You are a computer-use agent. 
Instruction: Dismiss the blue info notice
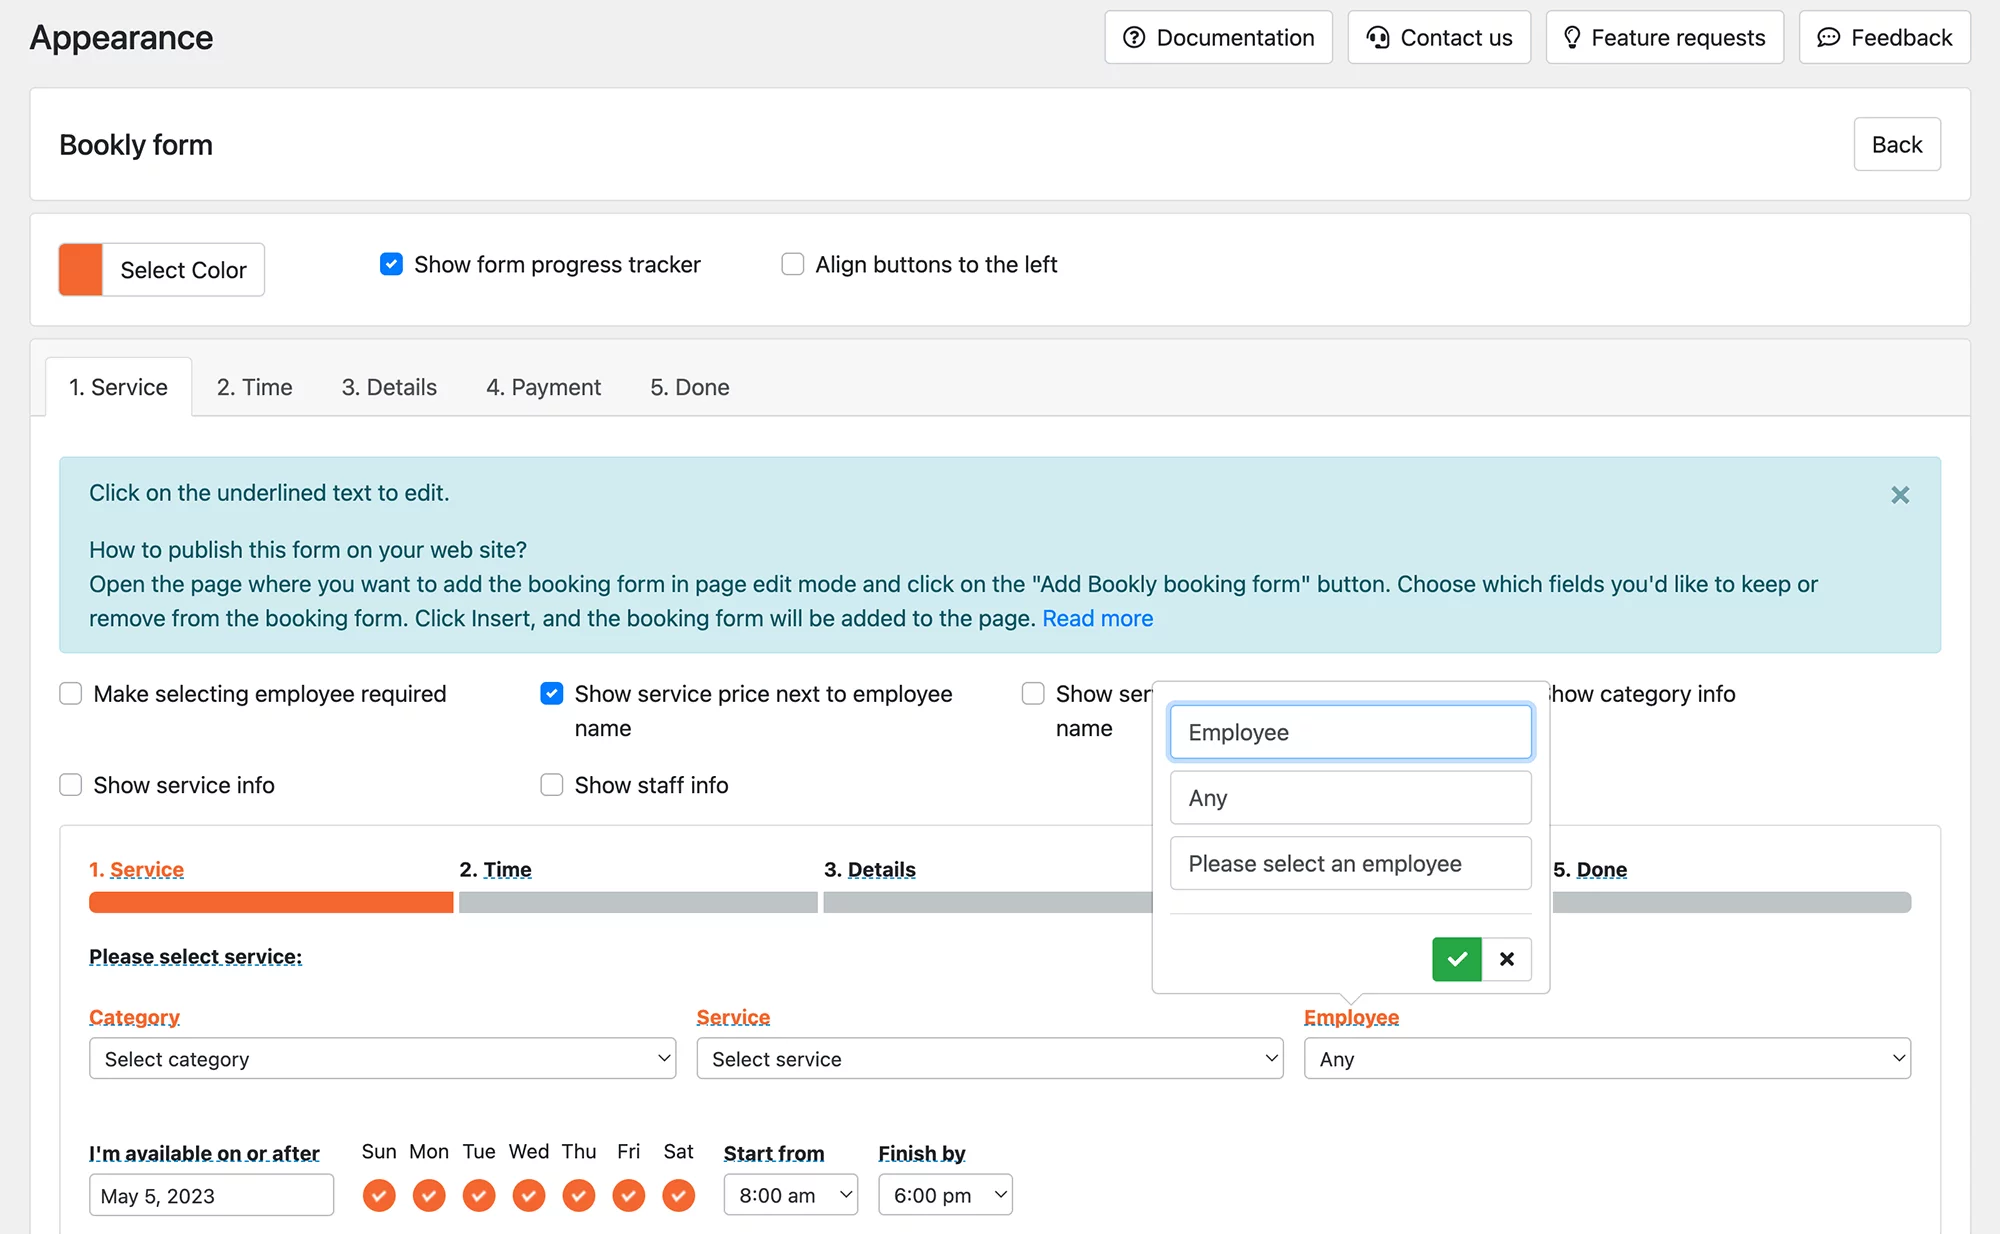pyautogui.click(x=1900, y=495)
